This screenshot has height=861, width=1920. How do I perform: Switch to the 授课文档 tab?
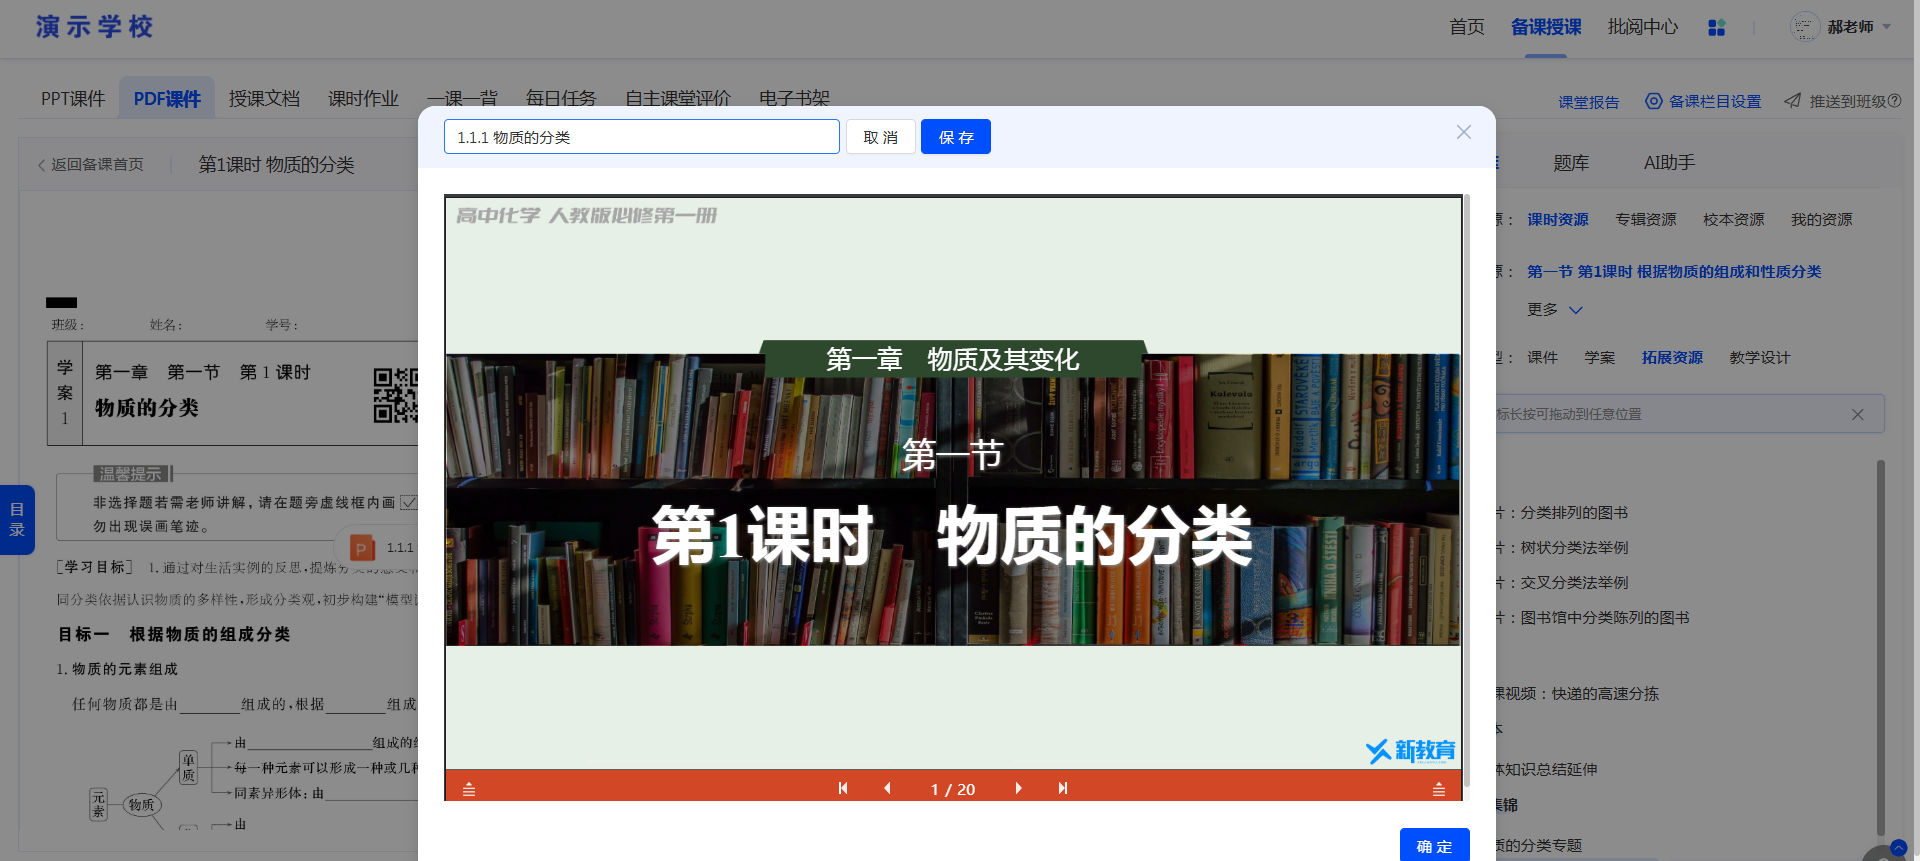[x=264, y=98]
